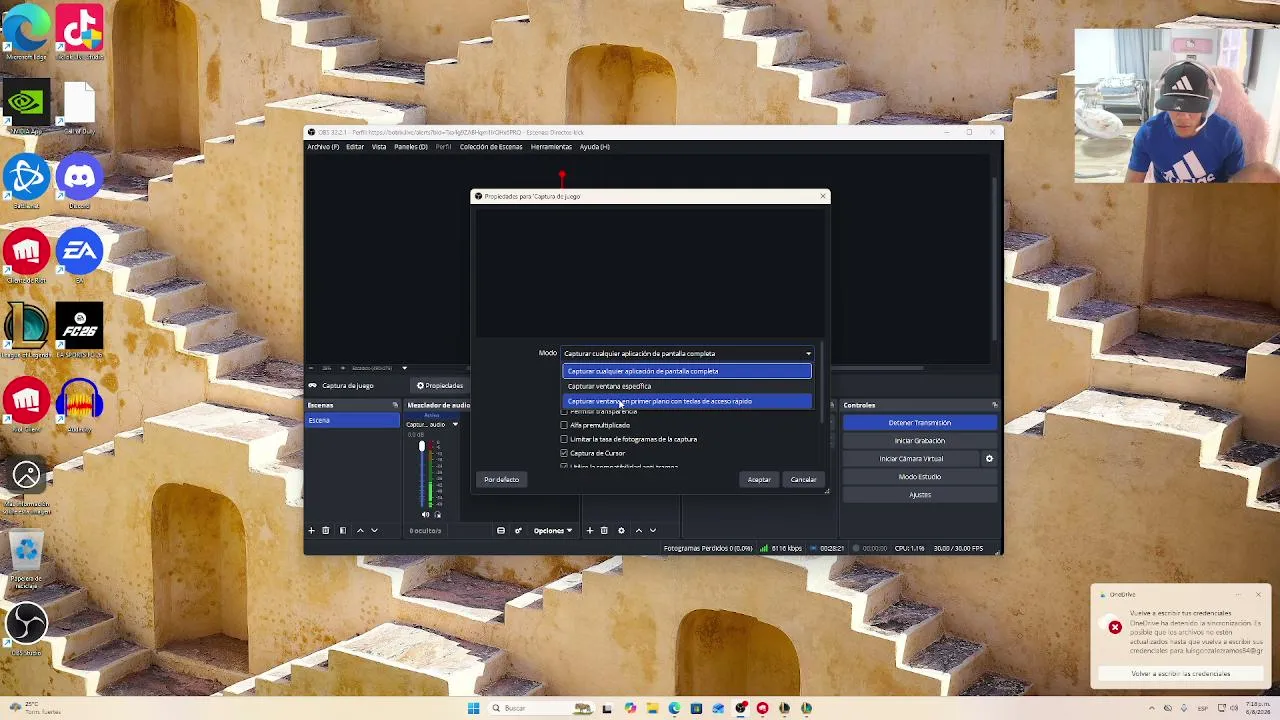Click the Por defecto button
Viewport: 1280px width, 720px height.
pyautogui.click(x=501, y=480)
